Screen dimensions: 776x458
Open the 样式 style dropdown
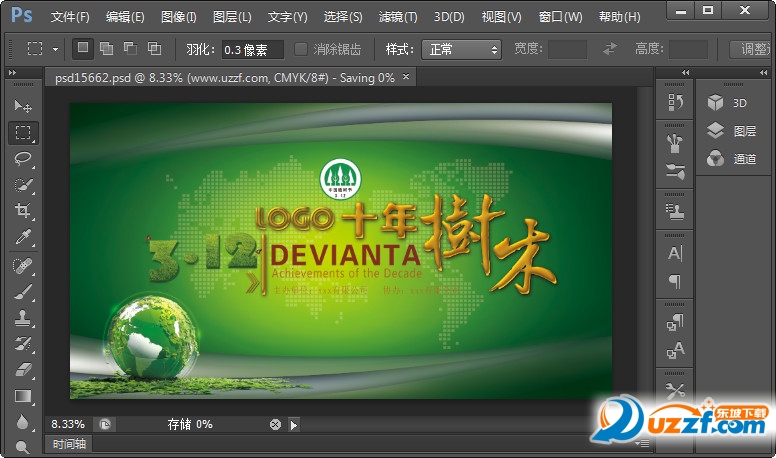(461, 50)
